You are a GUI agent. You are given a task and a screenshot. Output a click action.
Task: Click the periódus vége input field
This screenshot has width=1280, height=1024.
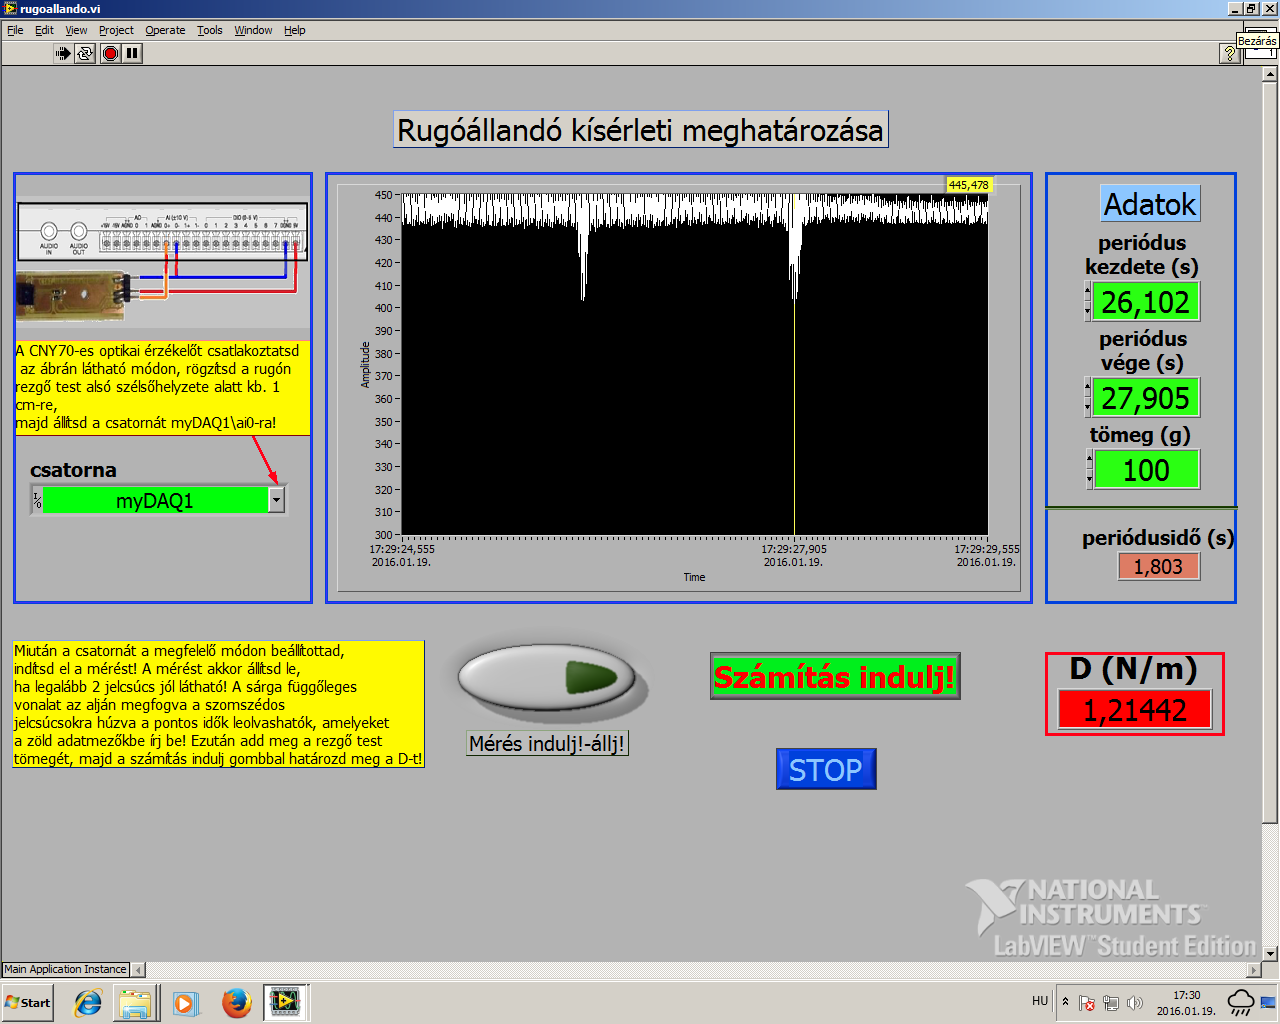coord(1145,398)
